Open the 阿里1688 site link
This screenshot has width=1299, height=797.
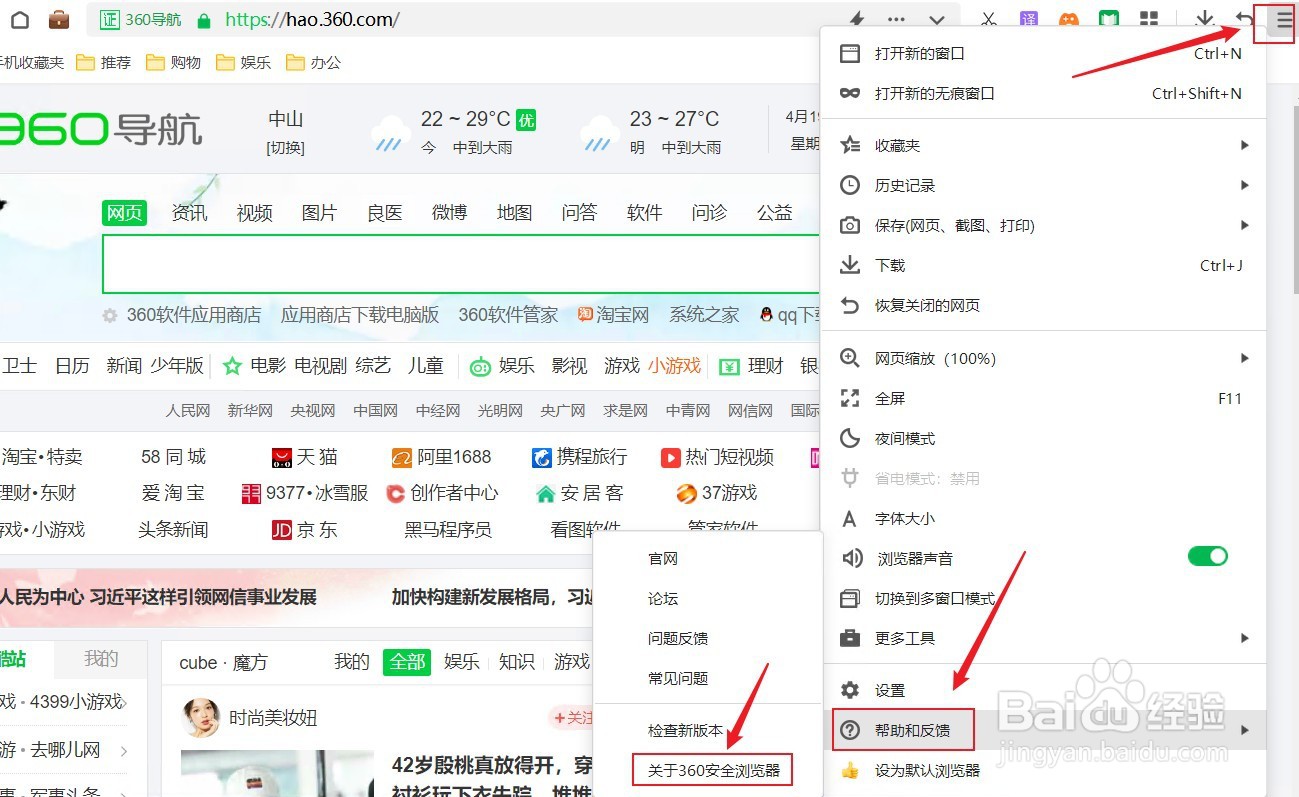click(441, 457)
